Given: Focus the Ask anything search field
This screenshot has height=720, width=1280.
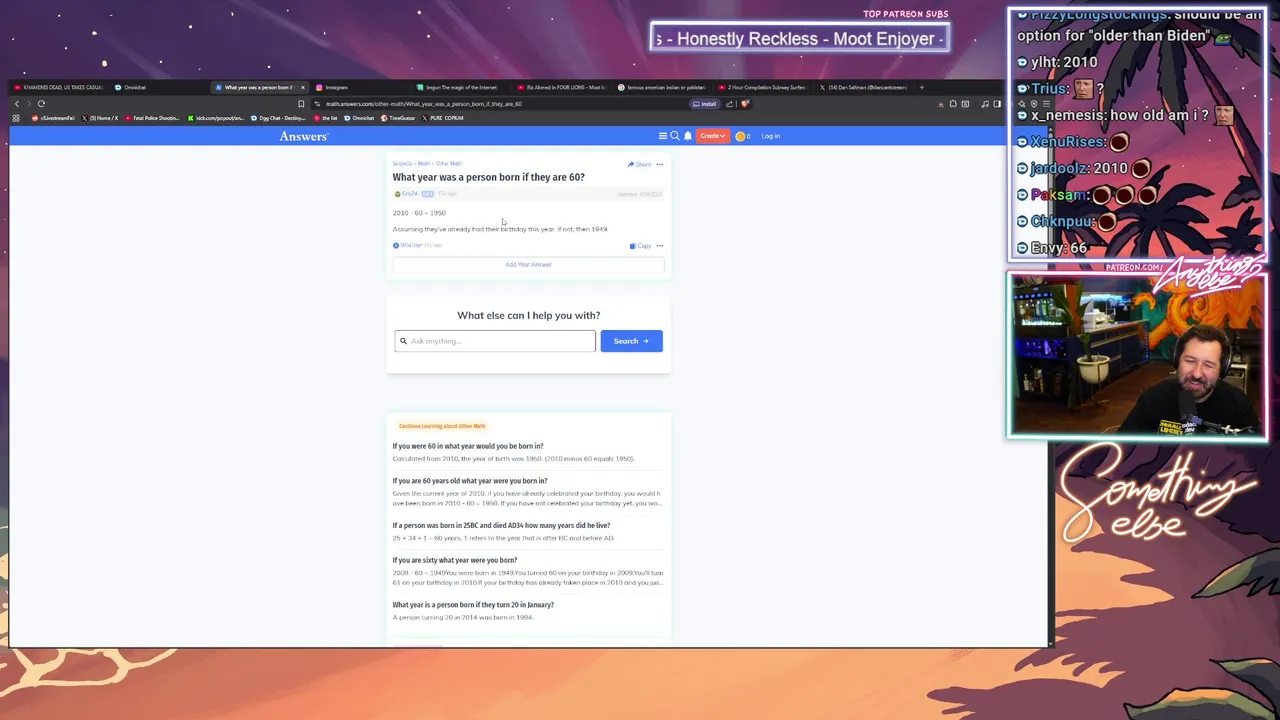Looking at the screenshot, I should (495, 341).
